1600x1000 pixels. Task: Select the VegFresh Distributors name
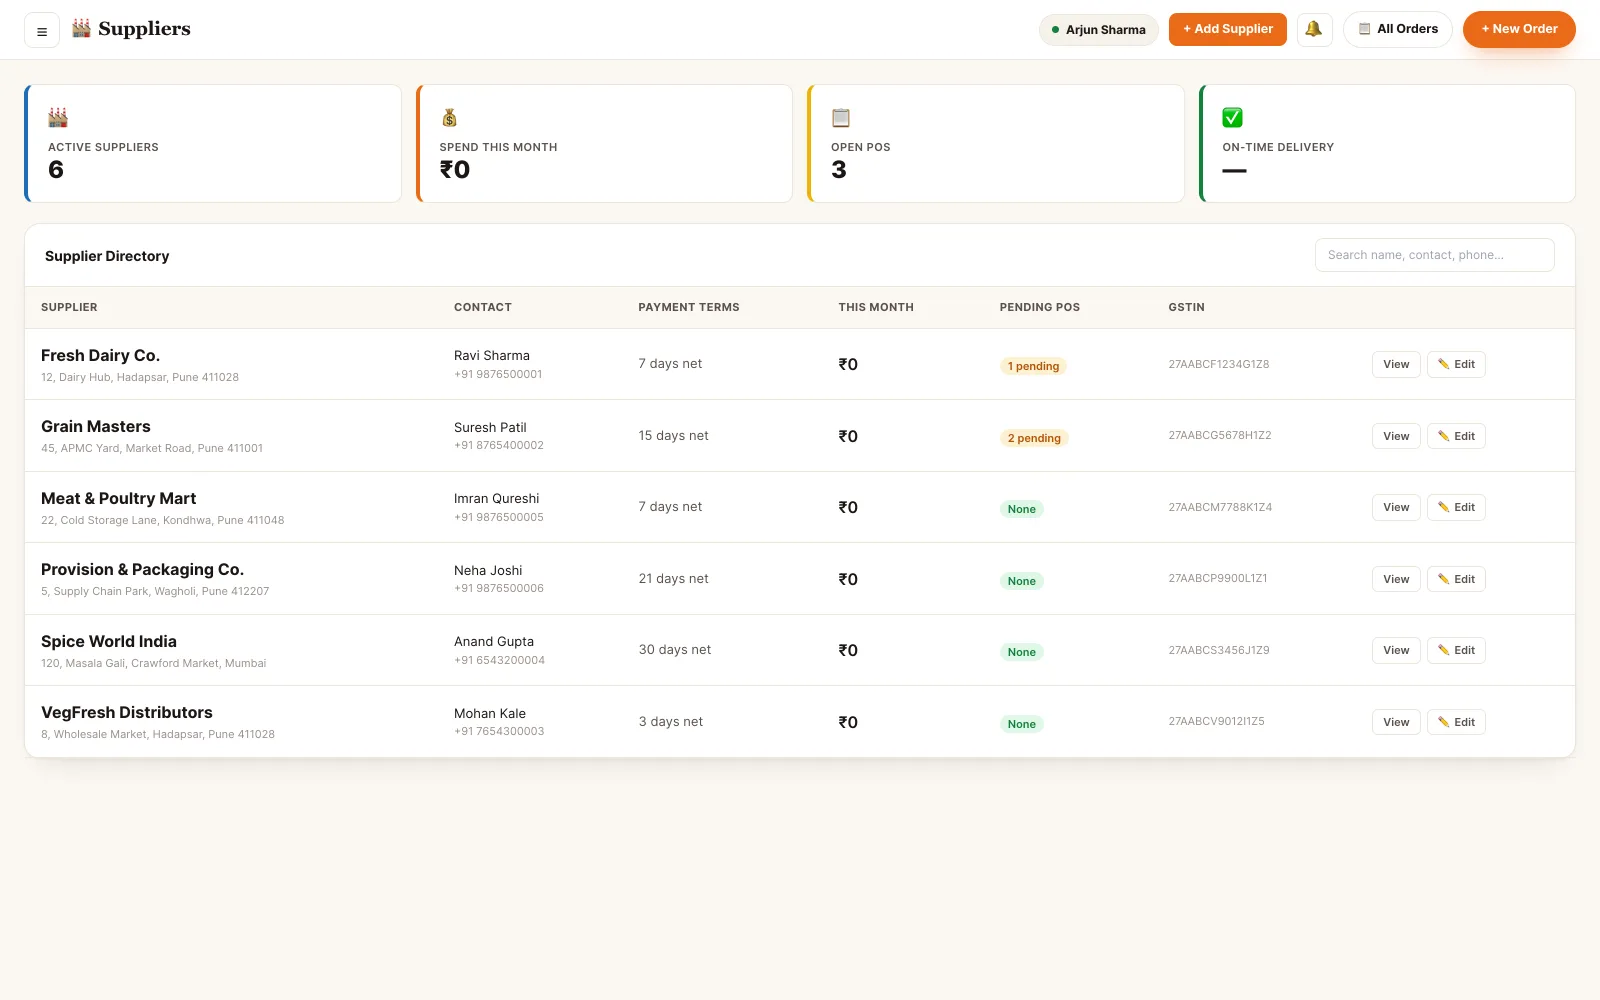click(127, 712)
